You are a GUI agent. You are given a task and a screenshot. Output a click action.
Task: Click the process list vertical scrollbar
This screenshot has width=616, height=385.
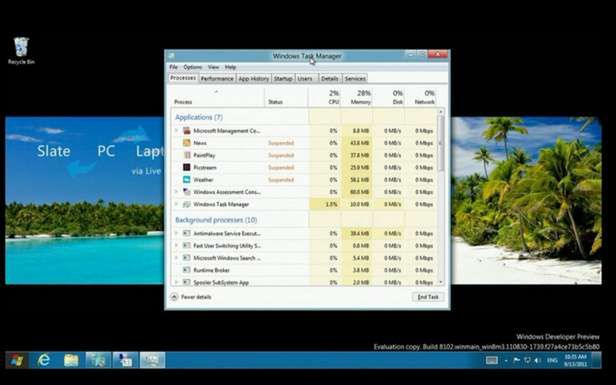pyautogui.click(x=441, y=196)
